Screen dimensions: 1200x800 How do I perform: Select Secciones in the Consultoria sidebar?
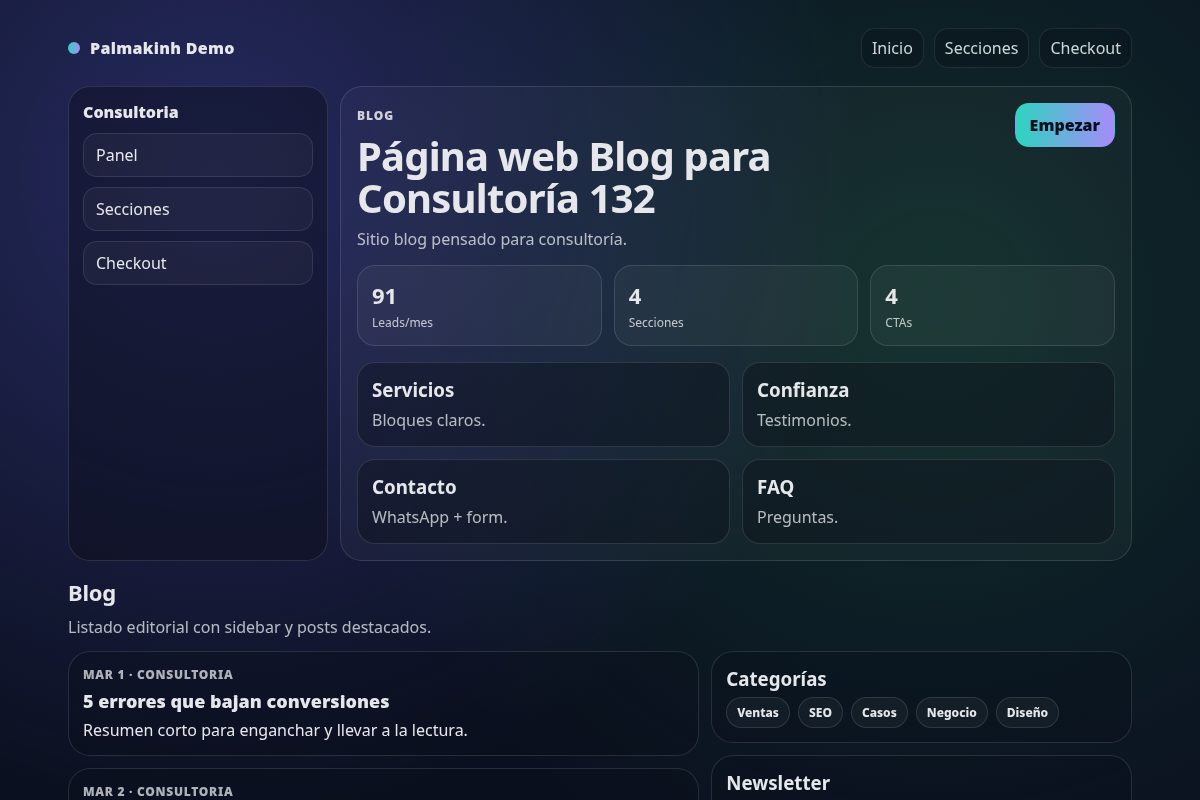pyautogui.click(x=197, y=209)
